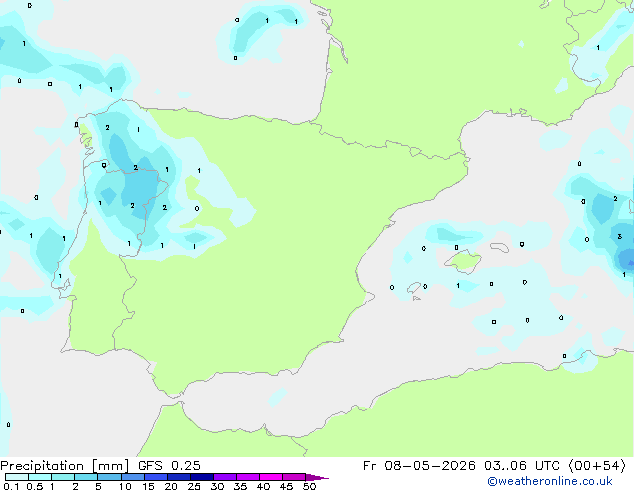
Task: Click the '0.1' legend scale value
Action: 11,486
